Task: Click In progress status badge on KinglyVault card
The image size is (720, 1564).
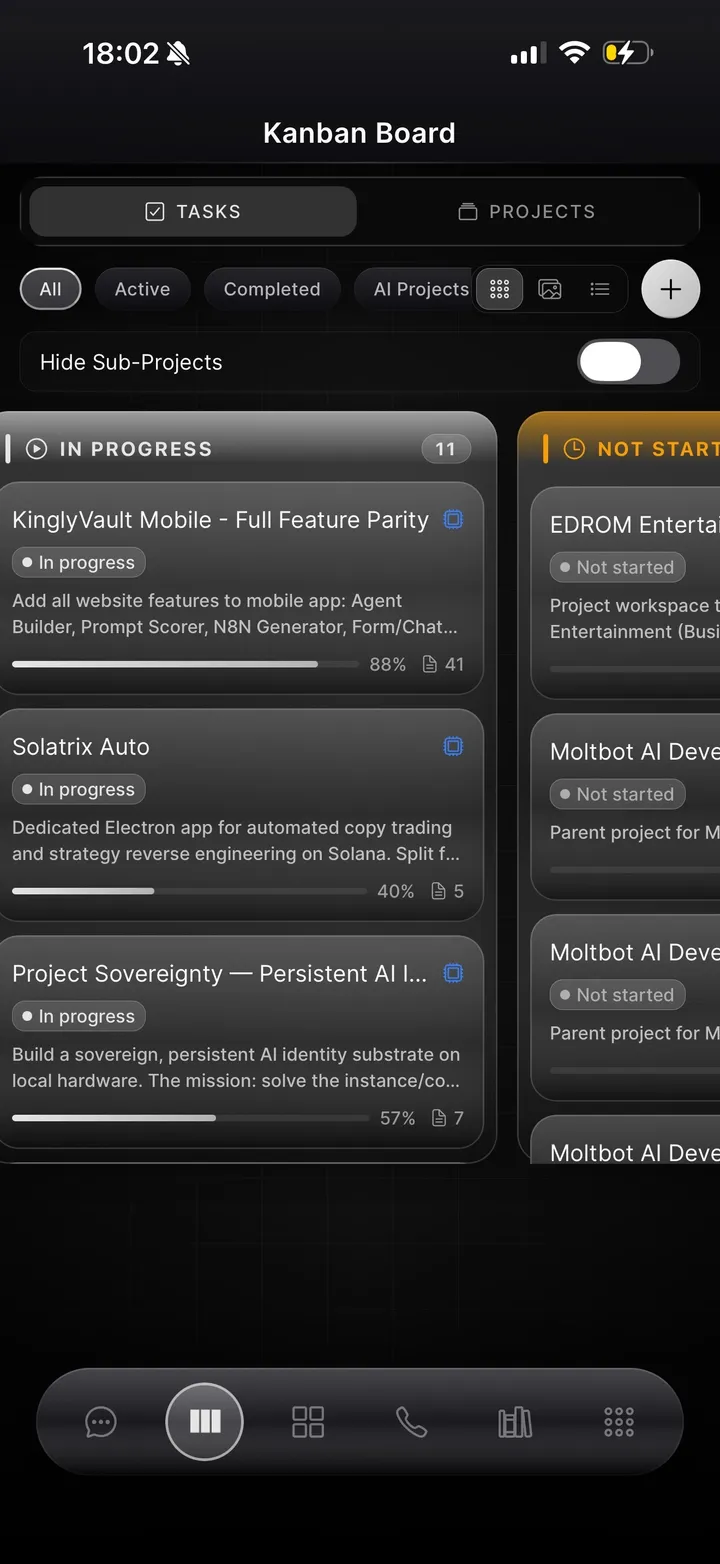Action: 79,562
